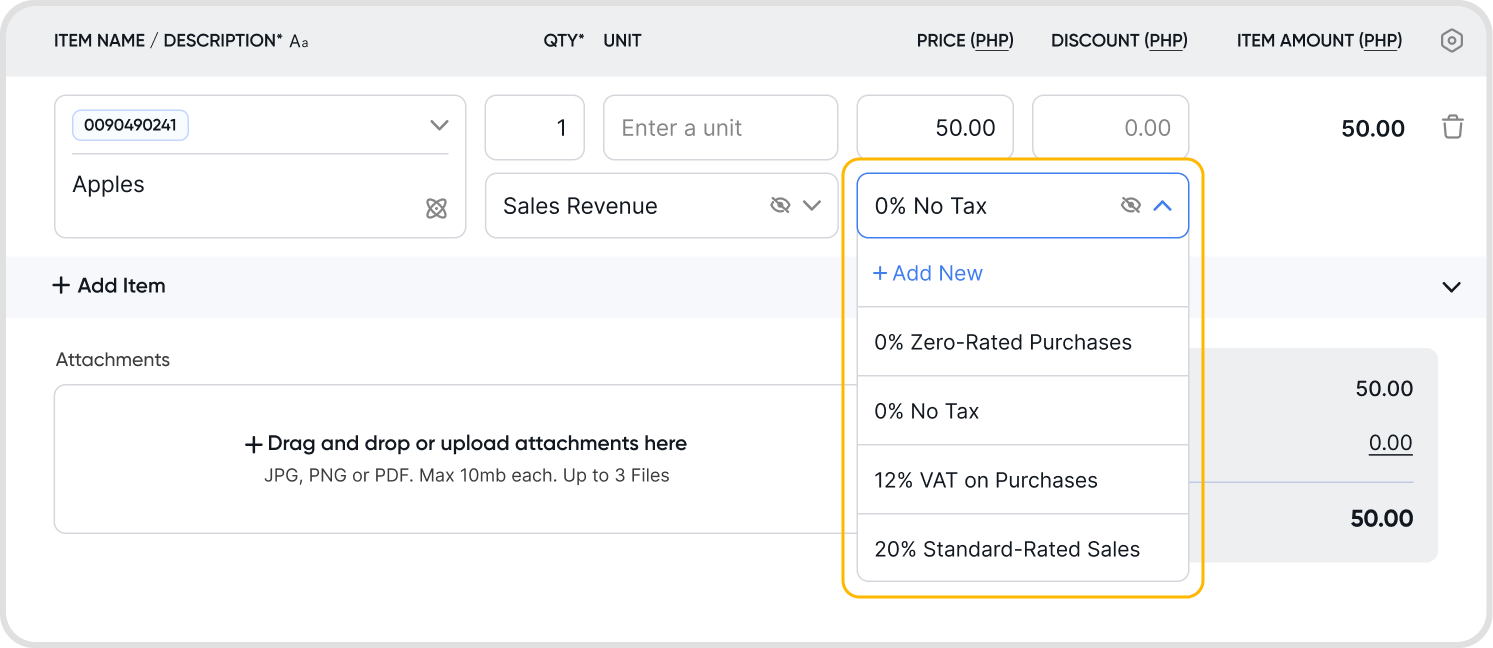Image resolution: width=1493 pixels, height=648 pixels.
Task: Toggle the eye-slash icon on Sales Revenue
Action: tap(780, 205)
